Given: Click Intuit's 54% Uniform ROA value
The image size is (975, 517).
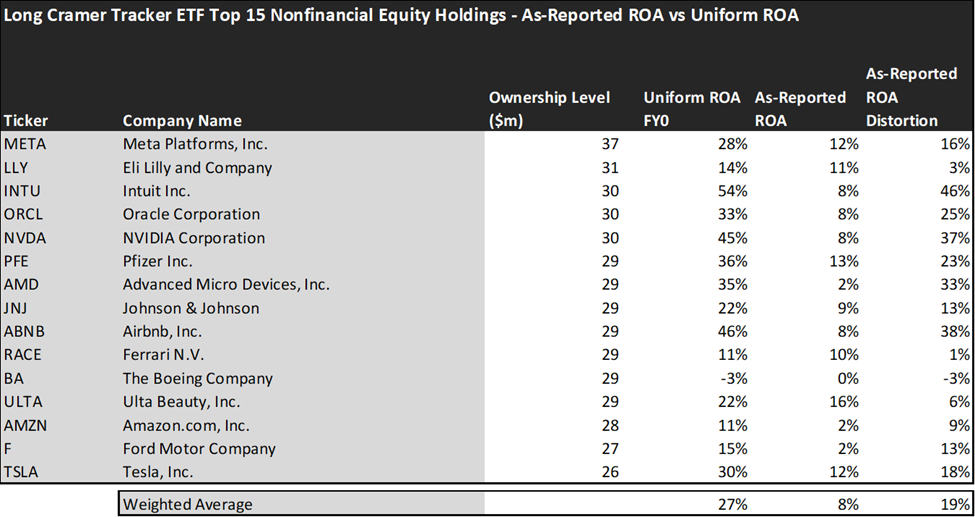Looking at the screenshot, I should (x=734, y=191).
